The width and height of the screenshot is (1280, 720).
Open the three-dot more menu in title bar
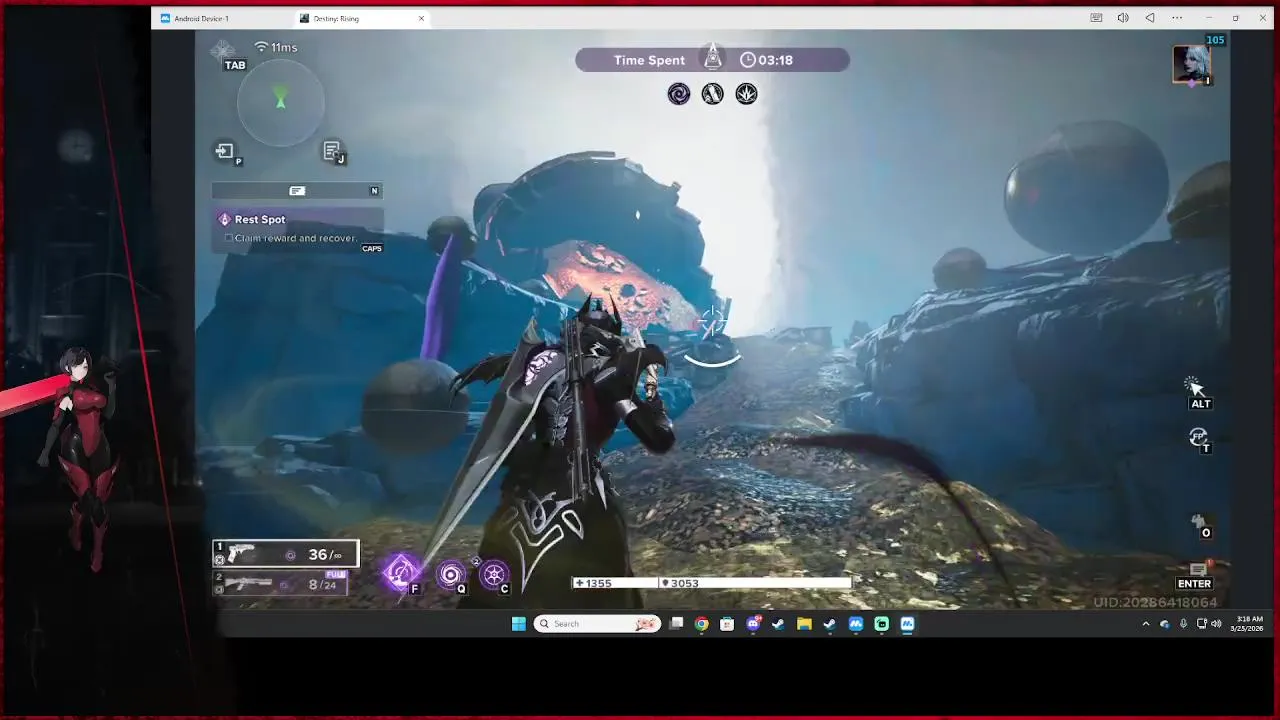coord(1177,18)
